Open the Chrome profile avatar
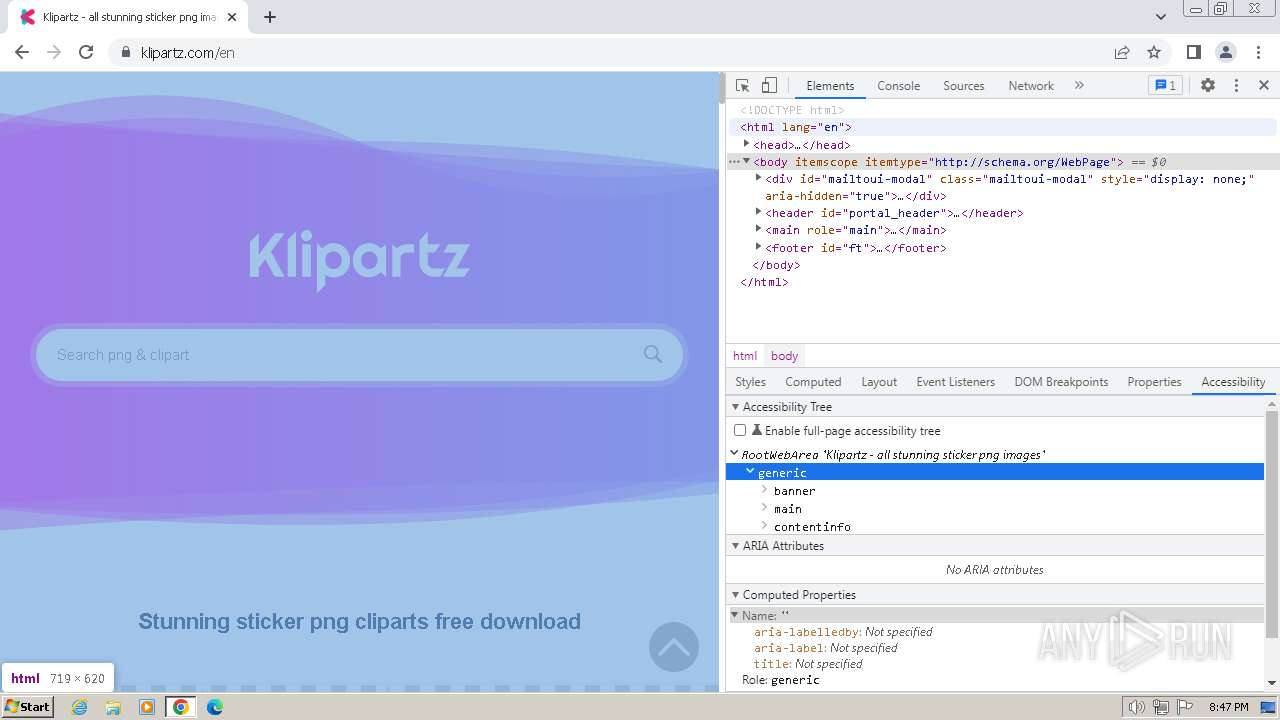 1226,52
